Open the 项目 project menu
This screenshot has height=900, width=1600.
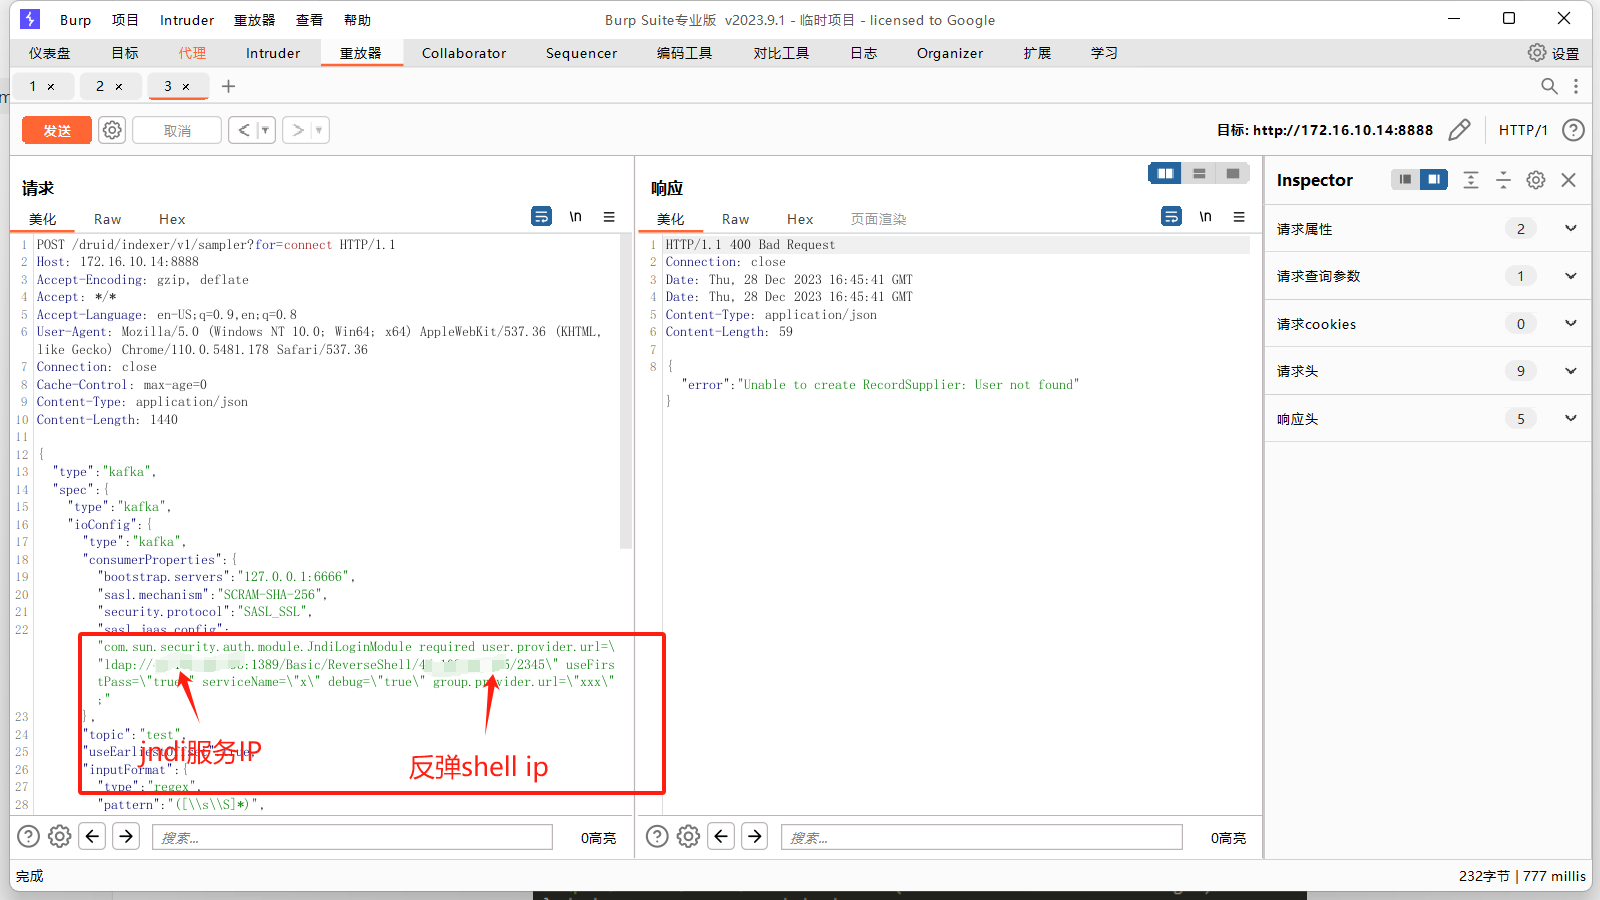coord(125,20)
